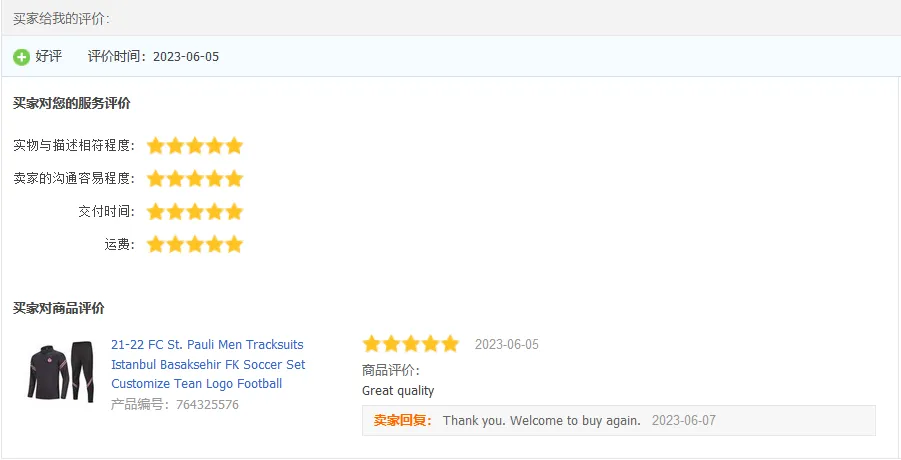The image size is (901, 460).
Task: Click fifth star of product review rating
Action: coord(450,345)
